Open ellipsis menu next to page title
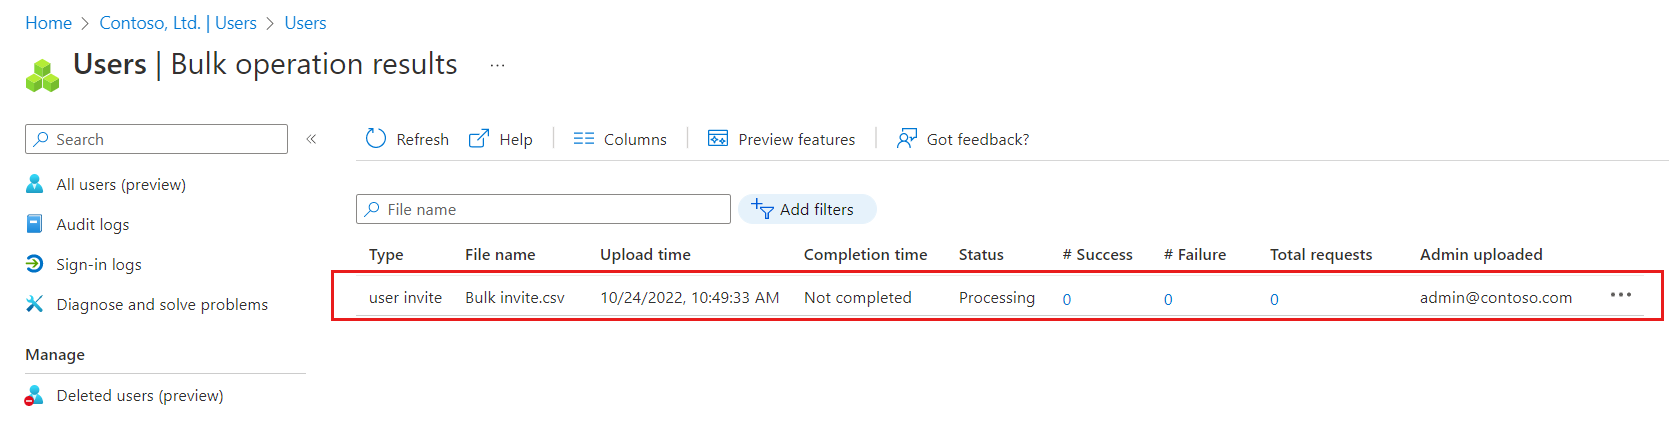This screenshot has height=421, width=1669. pos(497,65)
